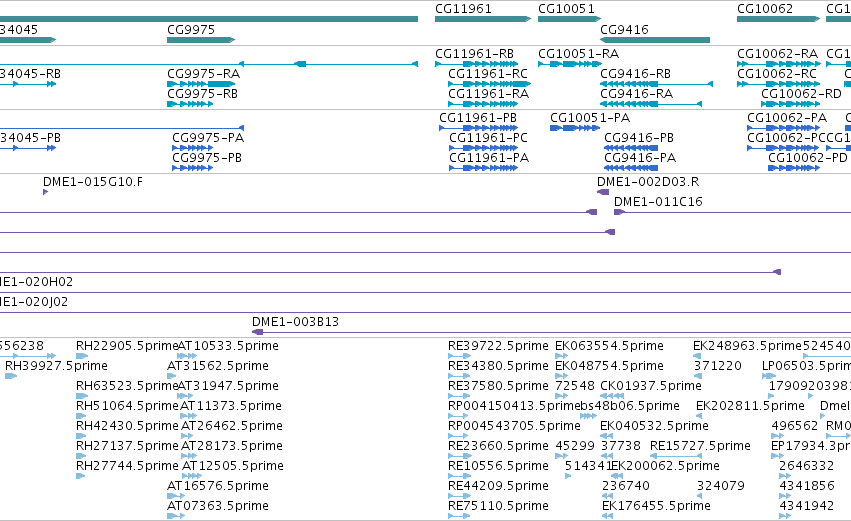Select EST AT12505.5prime
851x521 pixels.
pos(192,476)
